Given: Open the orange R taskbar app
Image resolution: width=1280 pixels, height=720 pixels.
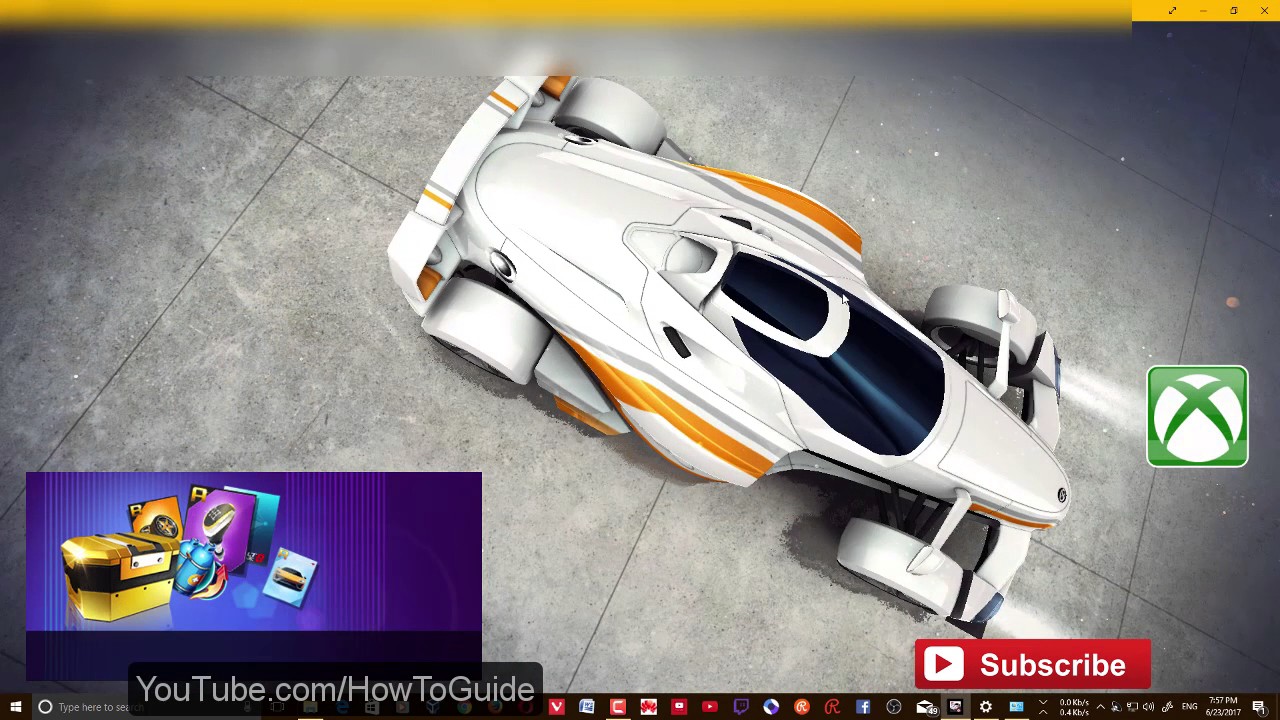Looking at the screenshot, I should tap(802, 707).
